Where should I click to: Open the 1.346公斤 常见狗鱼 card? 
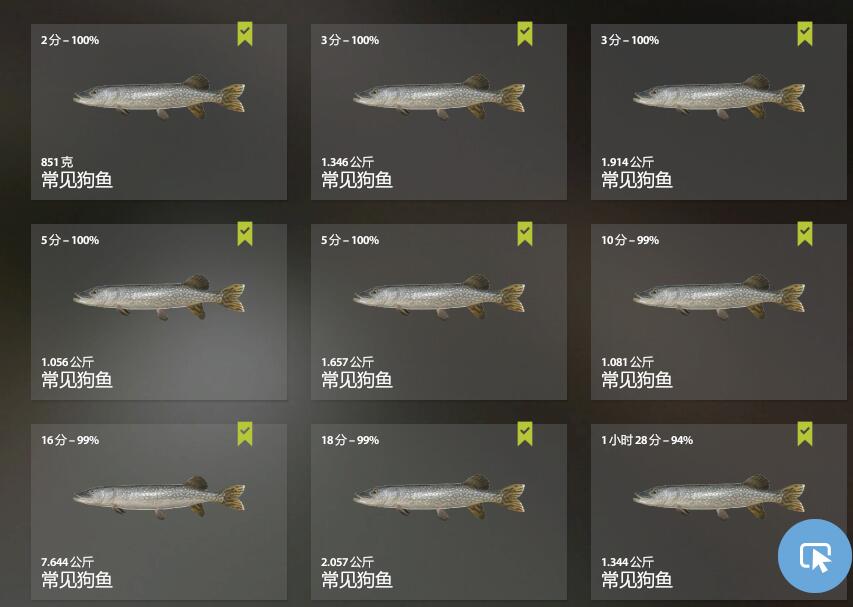pos(438,112)
